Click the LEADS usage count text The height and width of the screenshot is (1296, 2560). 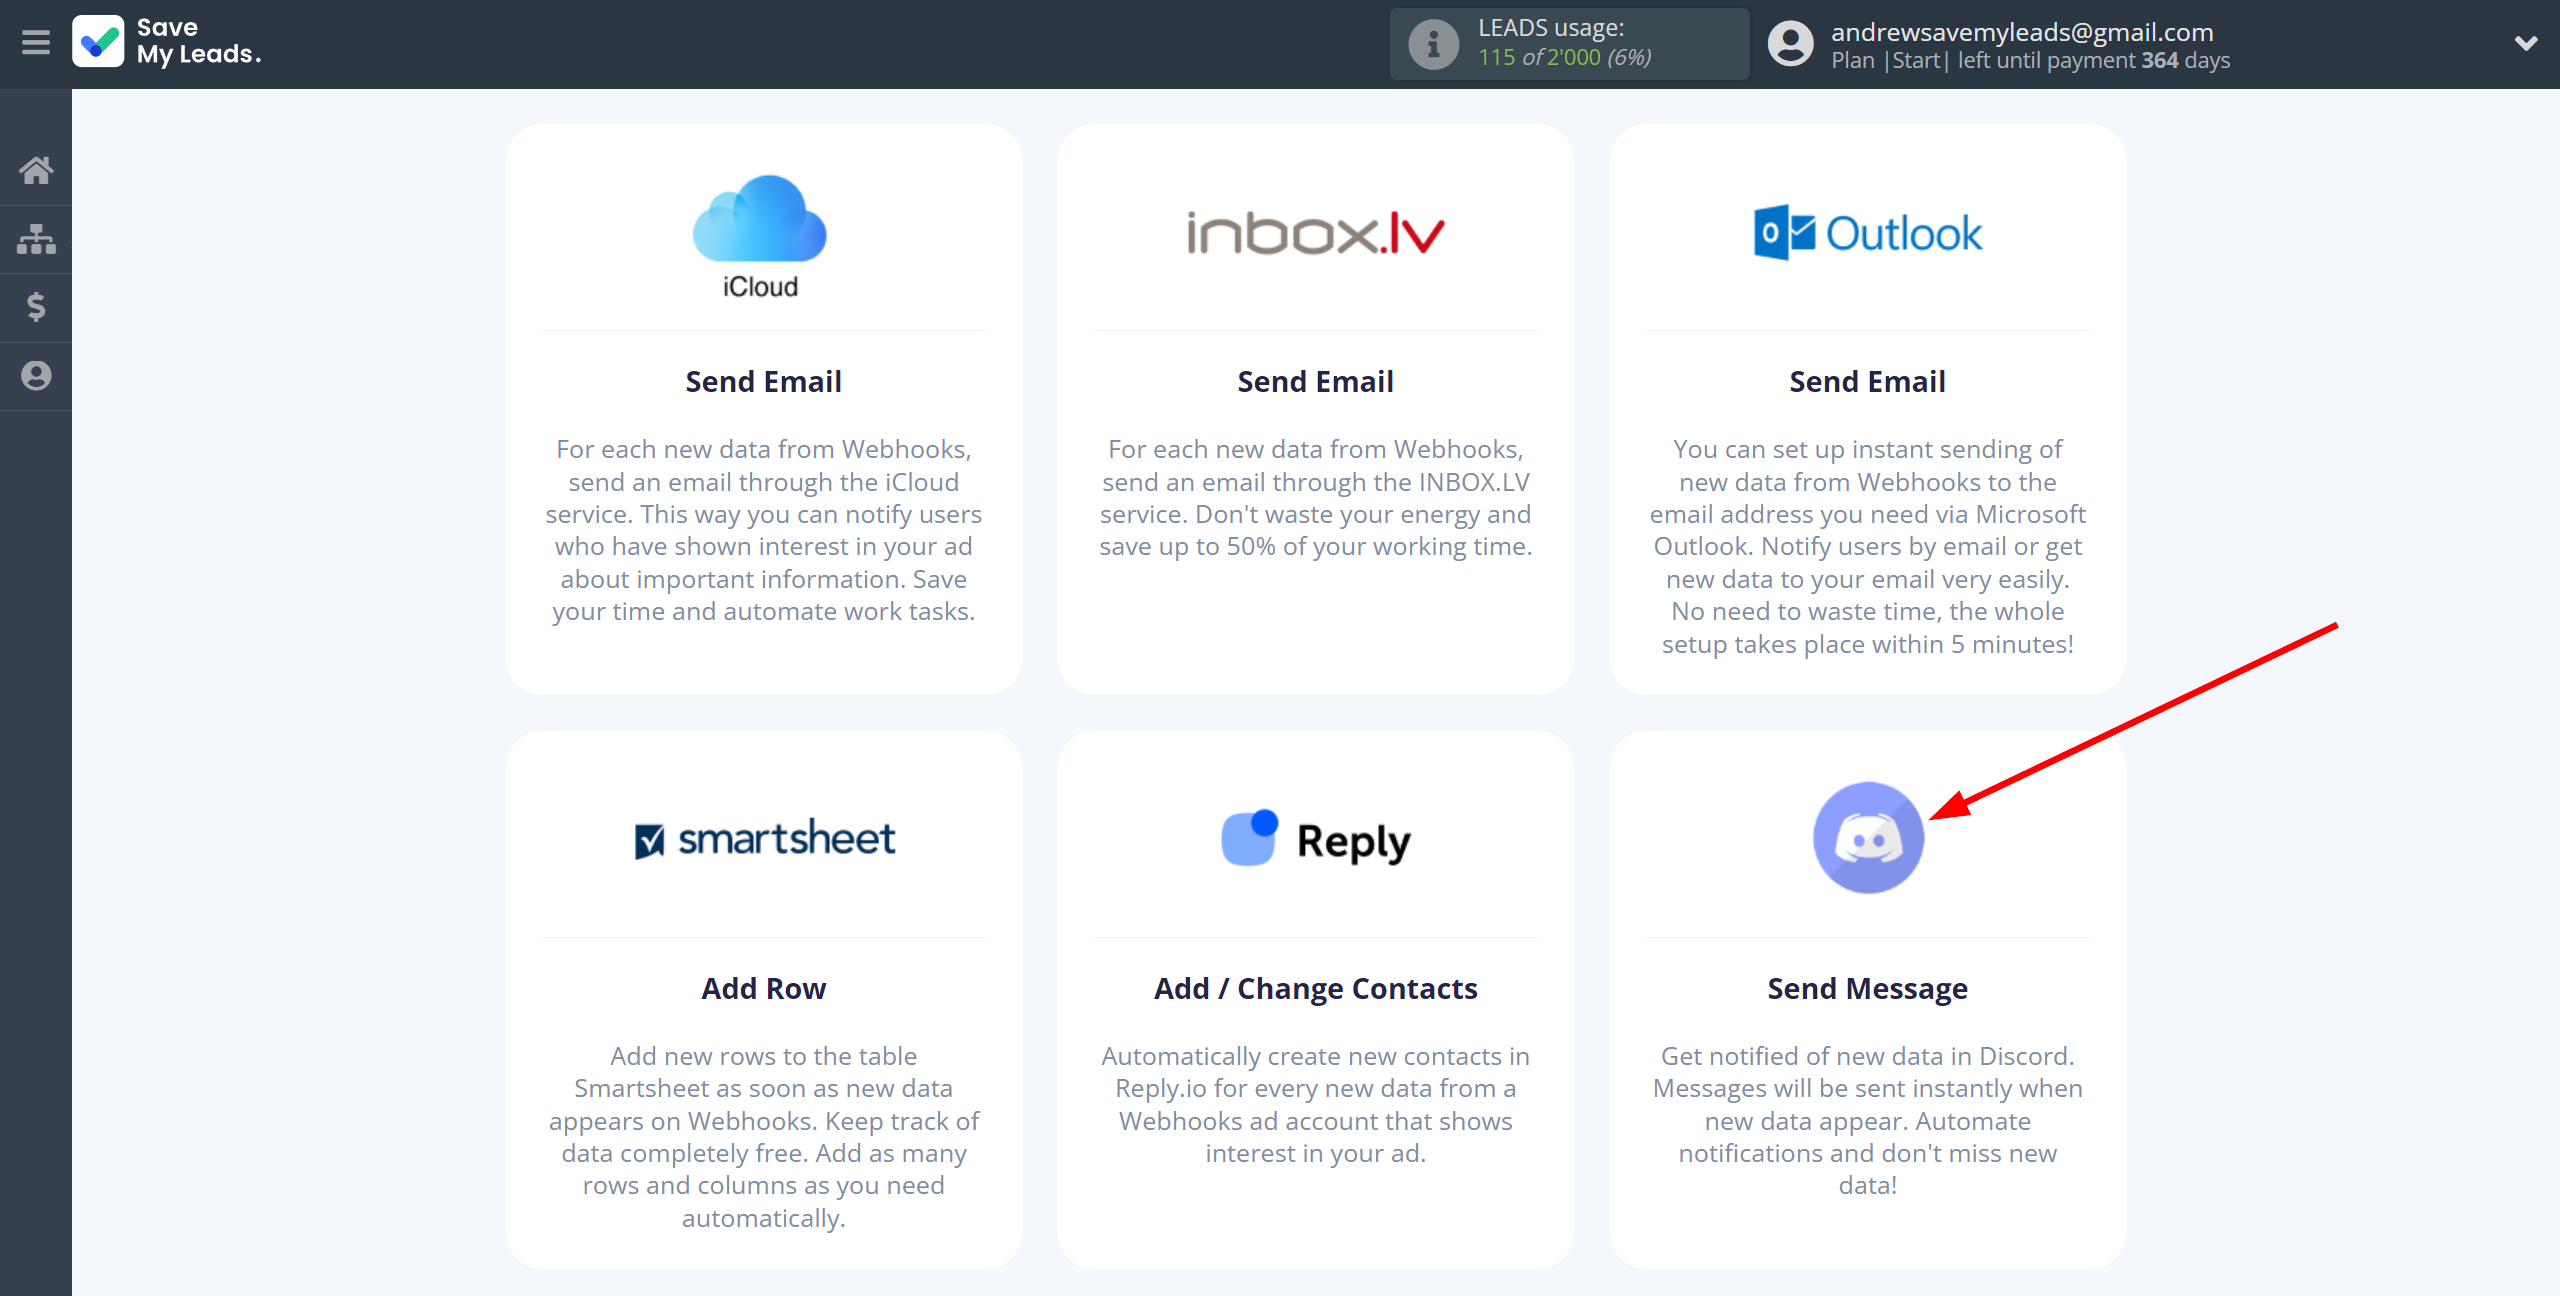pos(1565,58)
